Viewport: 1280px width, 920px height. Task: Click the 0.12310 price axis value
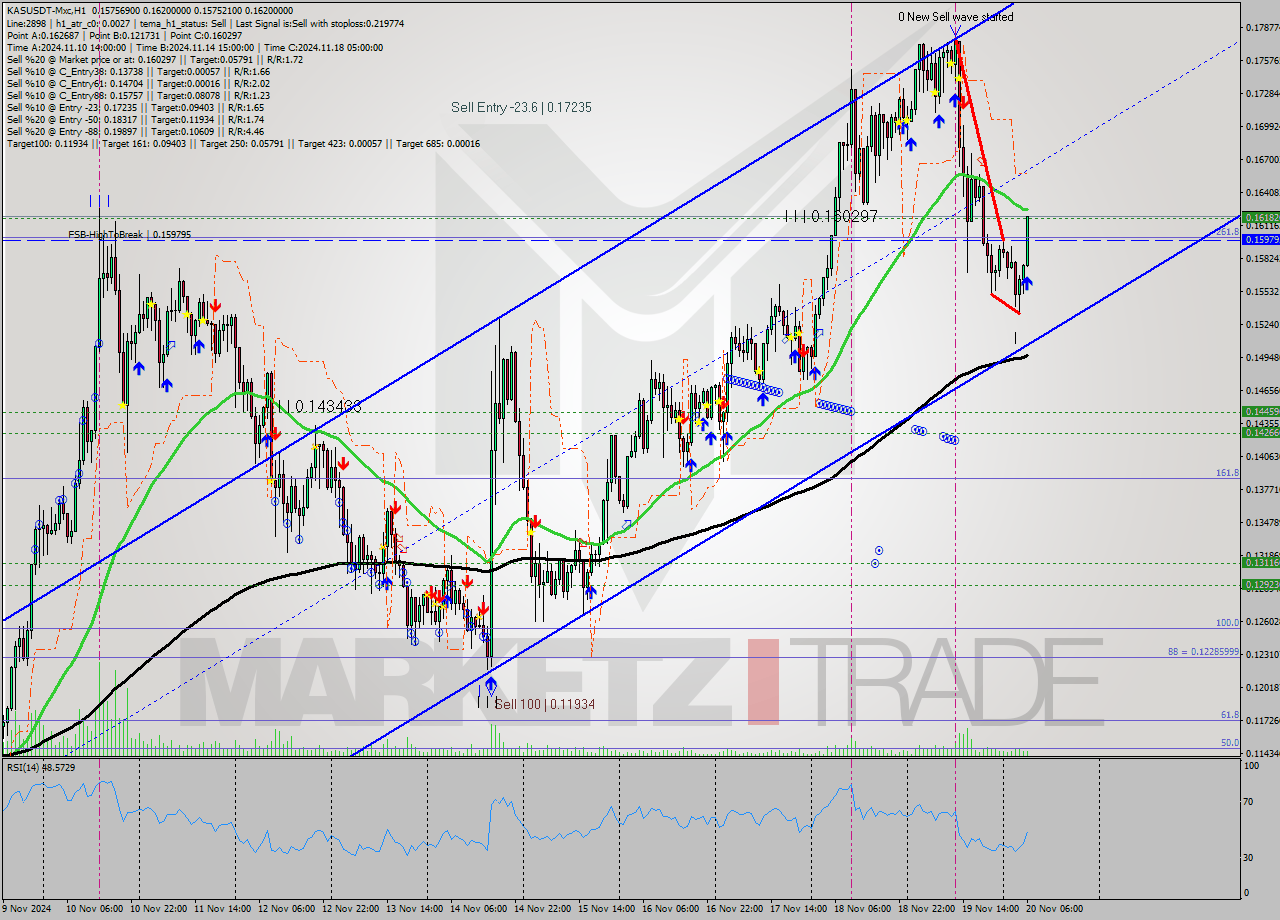coord(1262,655)
